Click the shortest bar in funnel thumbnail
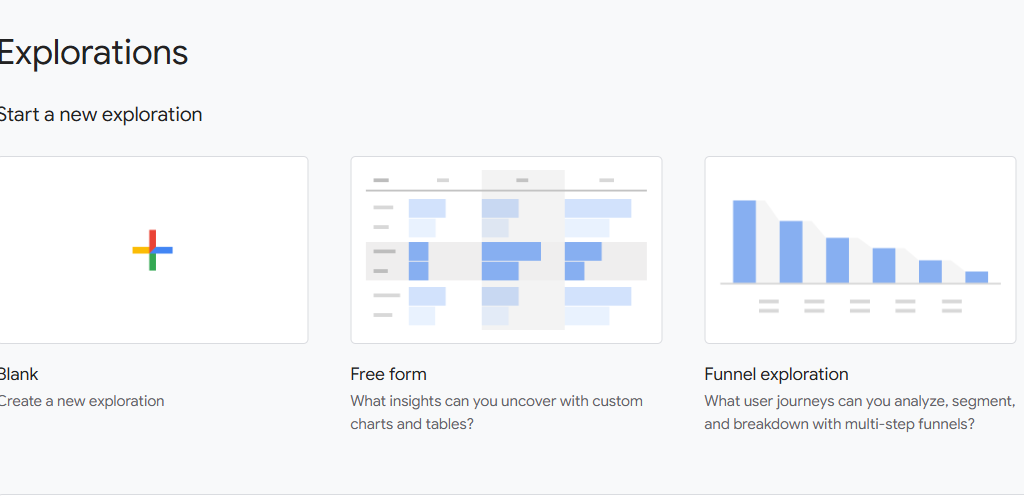The height and width of the screenshot is (500, 1024). tap(976, 277)
